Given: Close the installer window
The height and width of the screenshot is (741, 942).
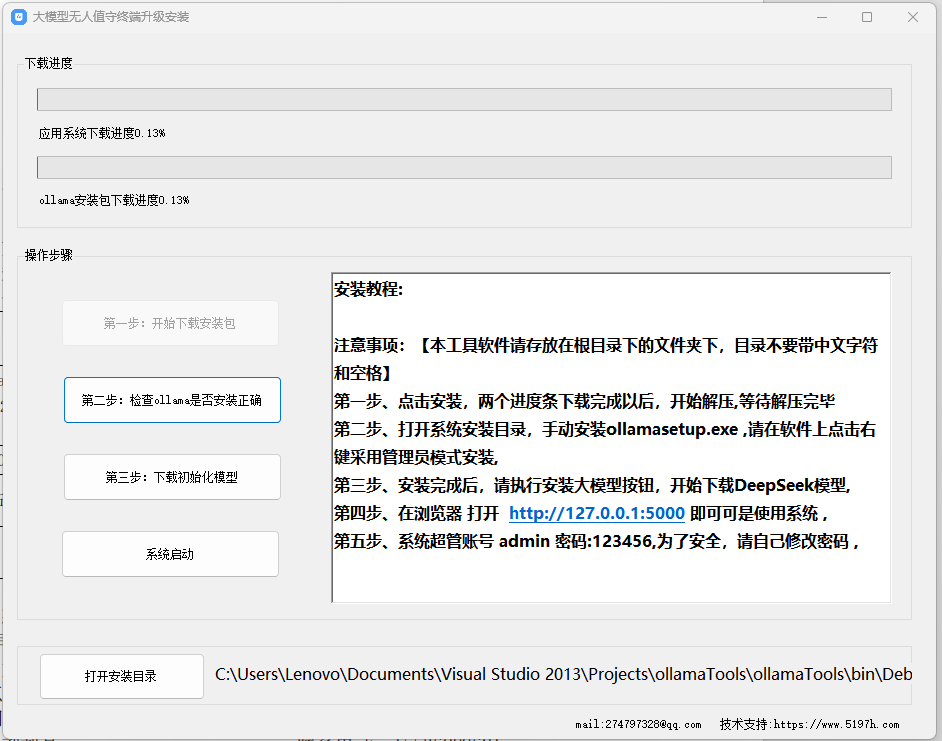Looking at the screenshot, I should [x=913, y=17].
